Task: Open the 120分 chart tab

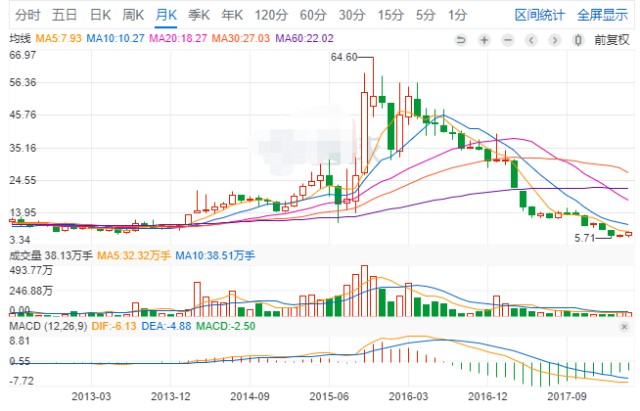Action: [x=271, y=16]
